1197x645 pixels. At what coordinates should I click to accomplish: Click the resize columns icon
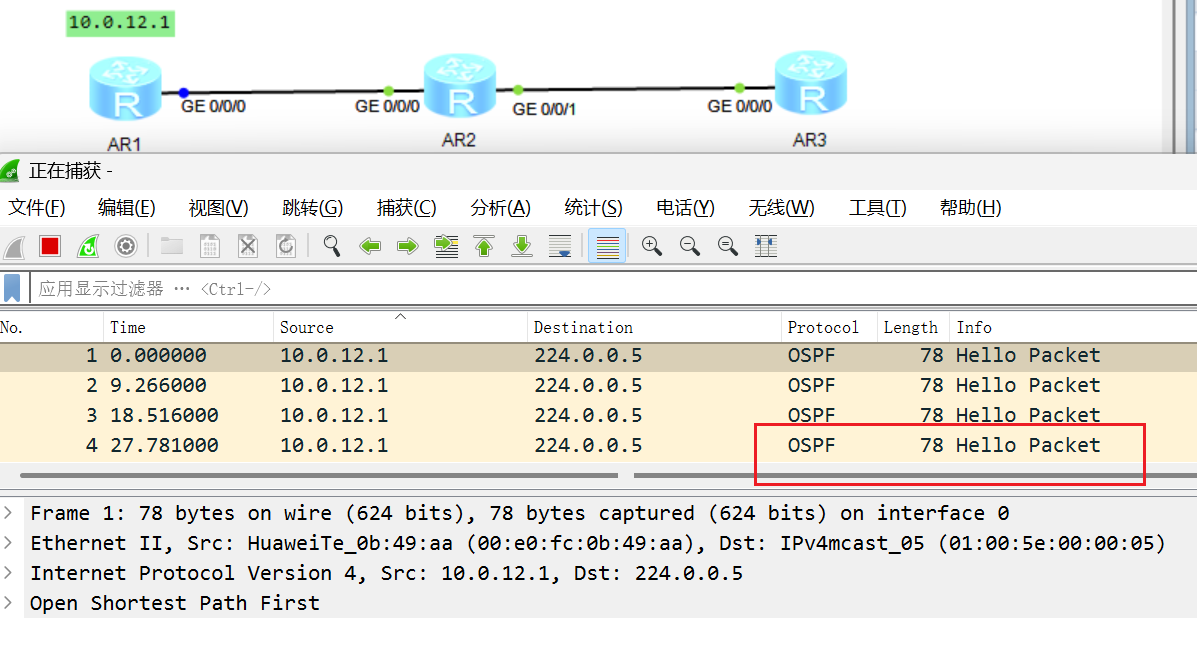pos(766,246)
